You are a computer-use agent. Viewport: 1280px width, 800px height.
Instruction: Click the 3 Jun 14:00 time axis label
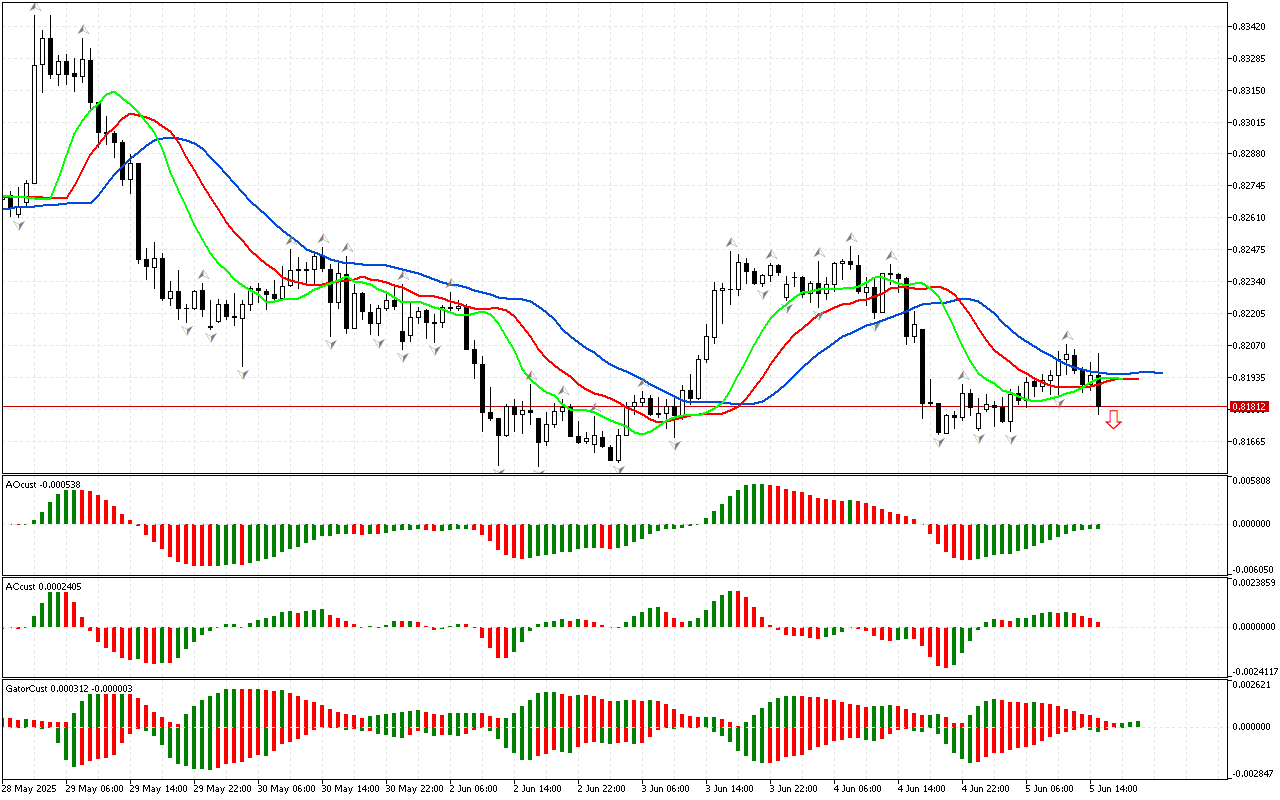coord(730,789)
